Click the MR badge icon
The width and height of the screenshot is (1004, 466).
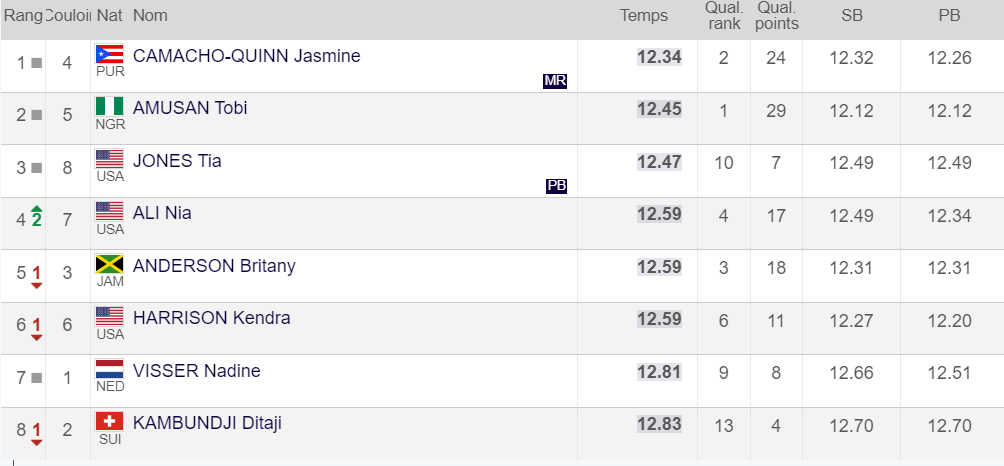click(555, 81)
